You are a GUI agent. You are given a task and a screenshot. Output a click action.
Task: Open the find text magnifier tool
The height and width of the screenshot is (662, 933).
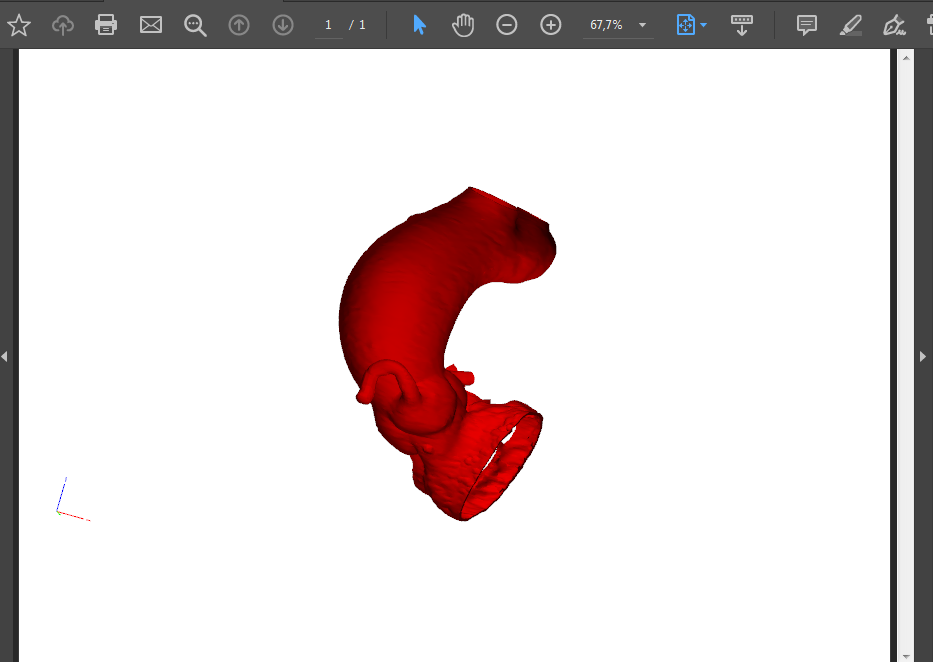[x=195, y=26]
